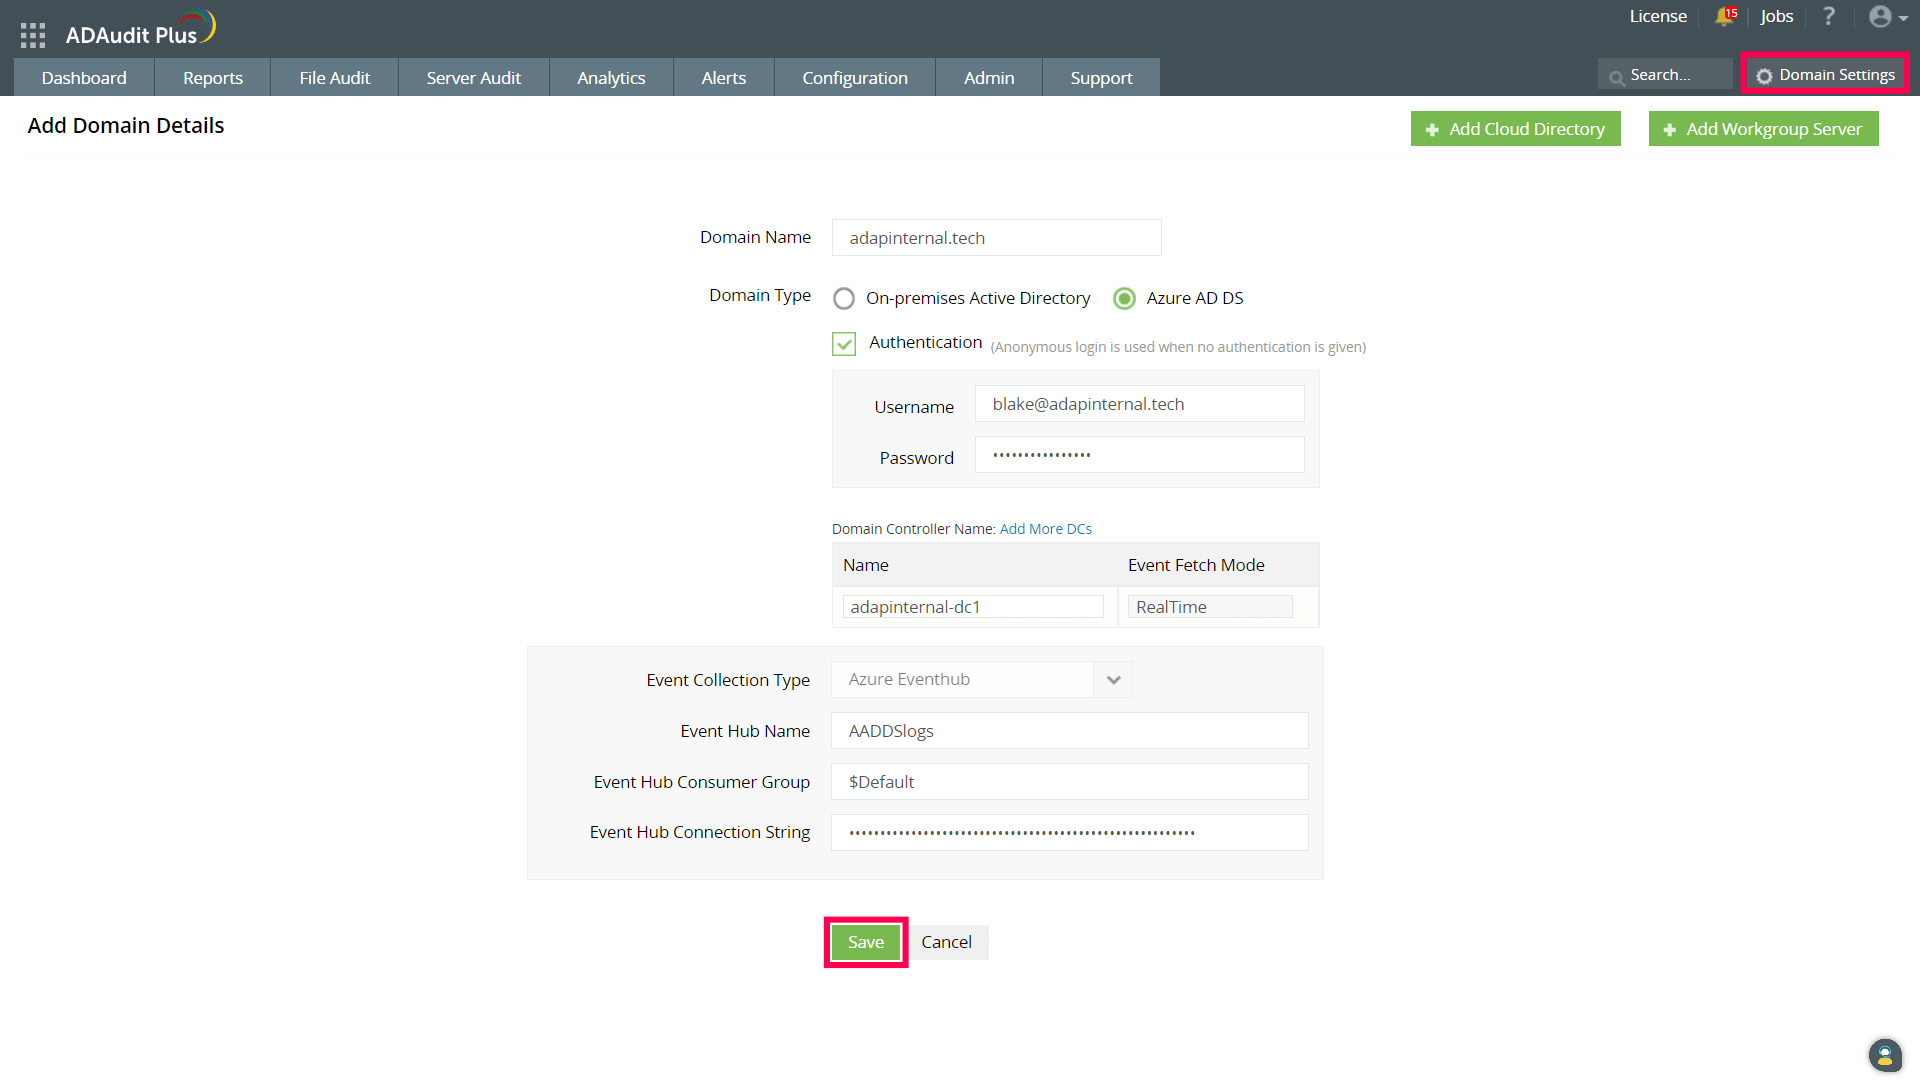The height and width of the screenshot is (1080, 1920).
Task: Click the search magnifier icon
Action: coord(1616,77)
